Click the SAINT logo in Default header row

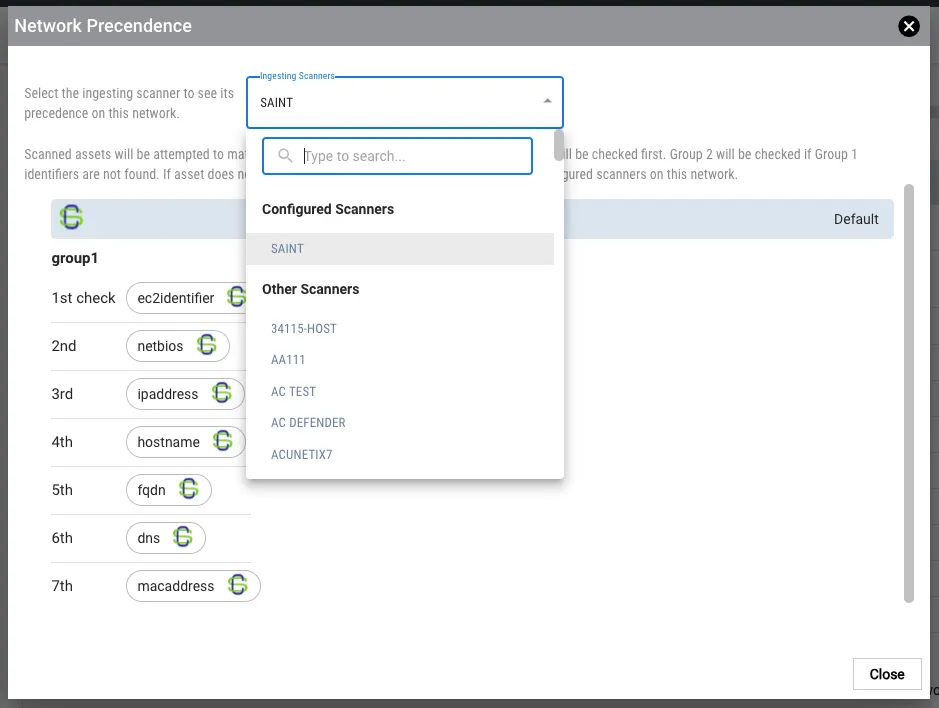pos(71,217)
